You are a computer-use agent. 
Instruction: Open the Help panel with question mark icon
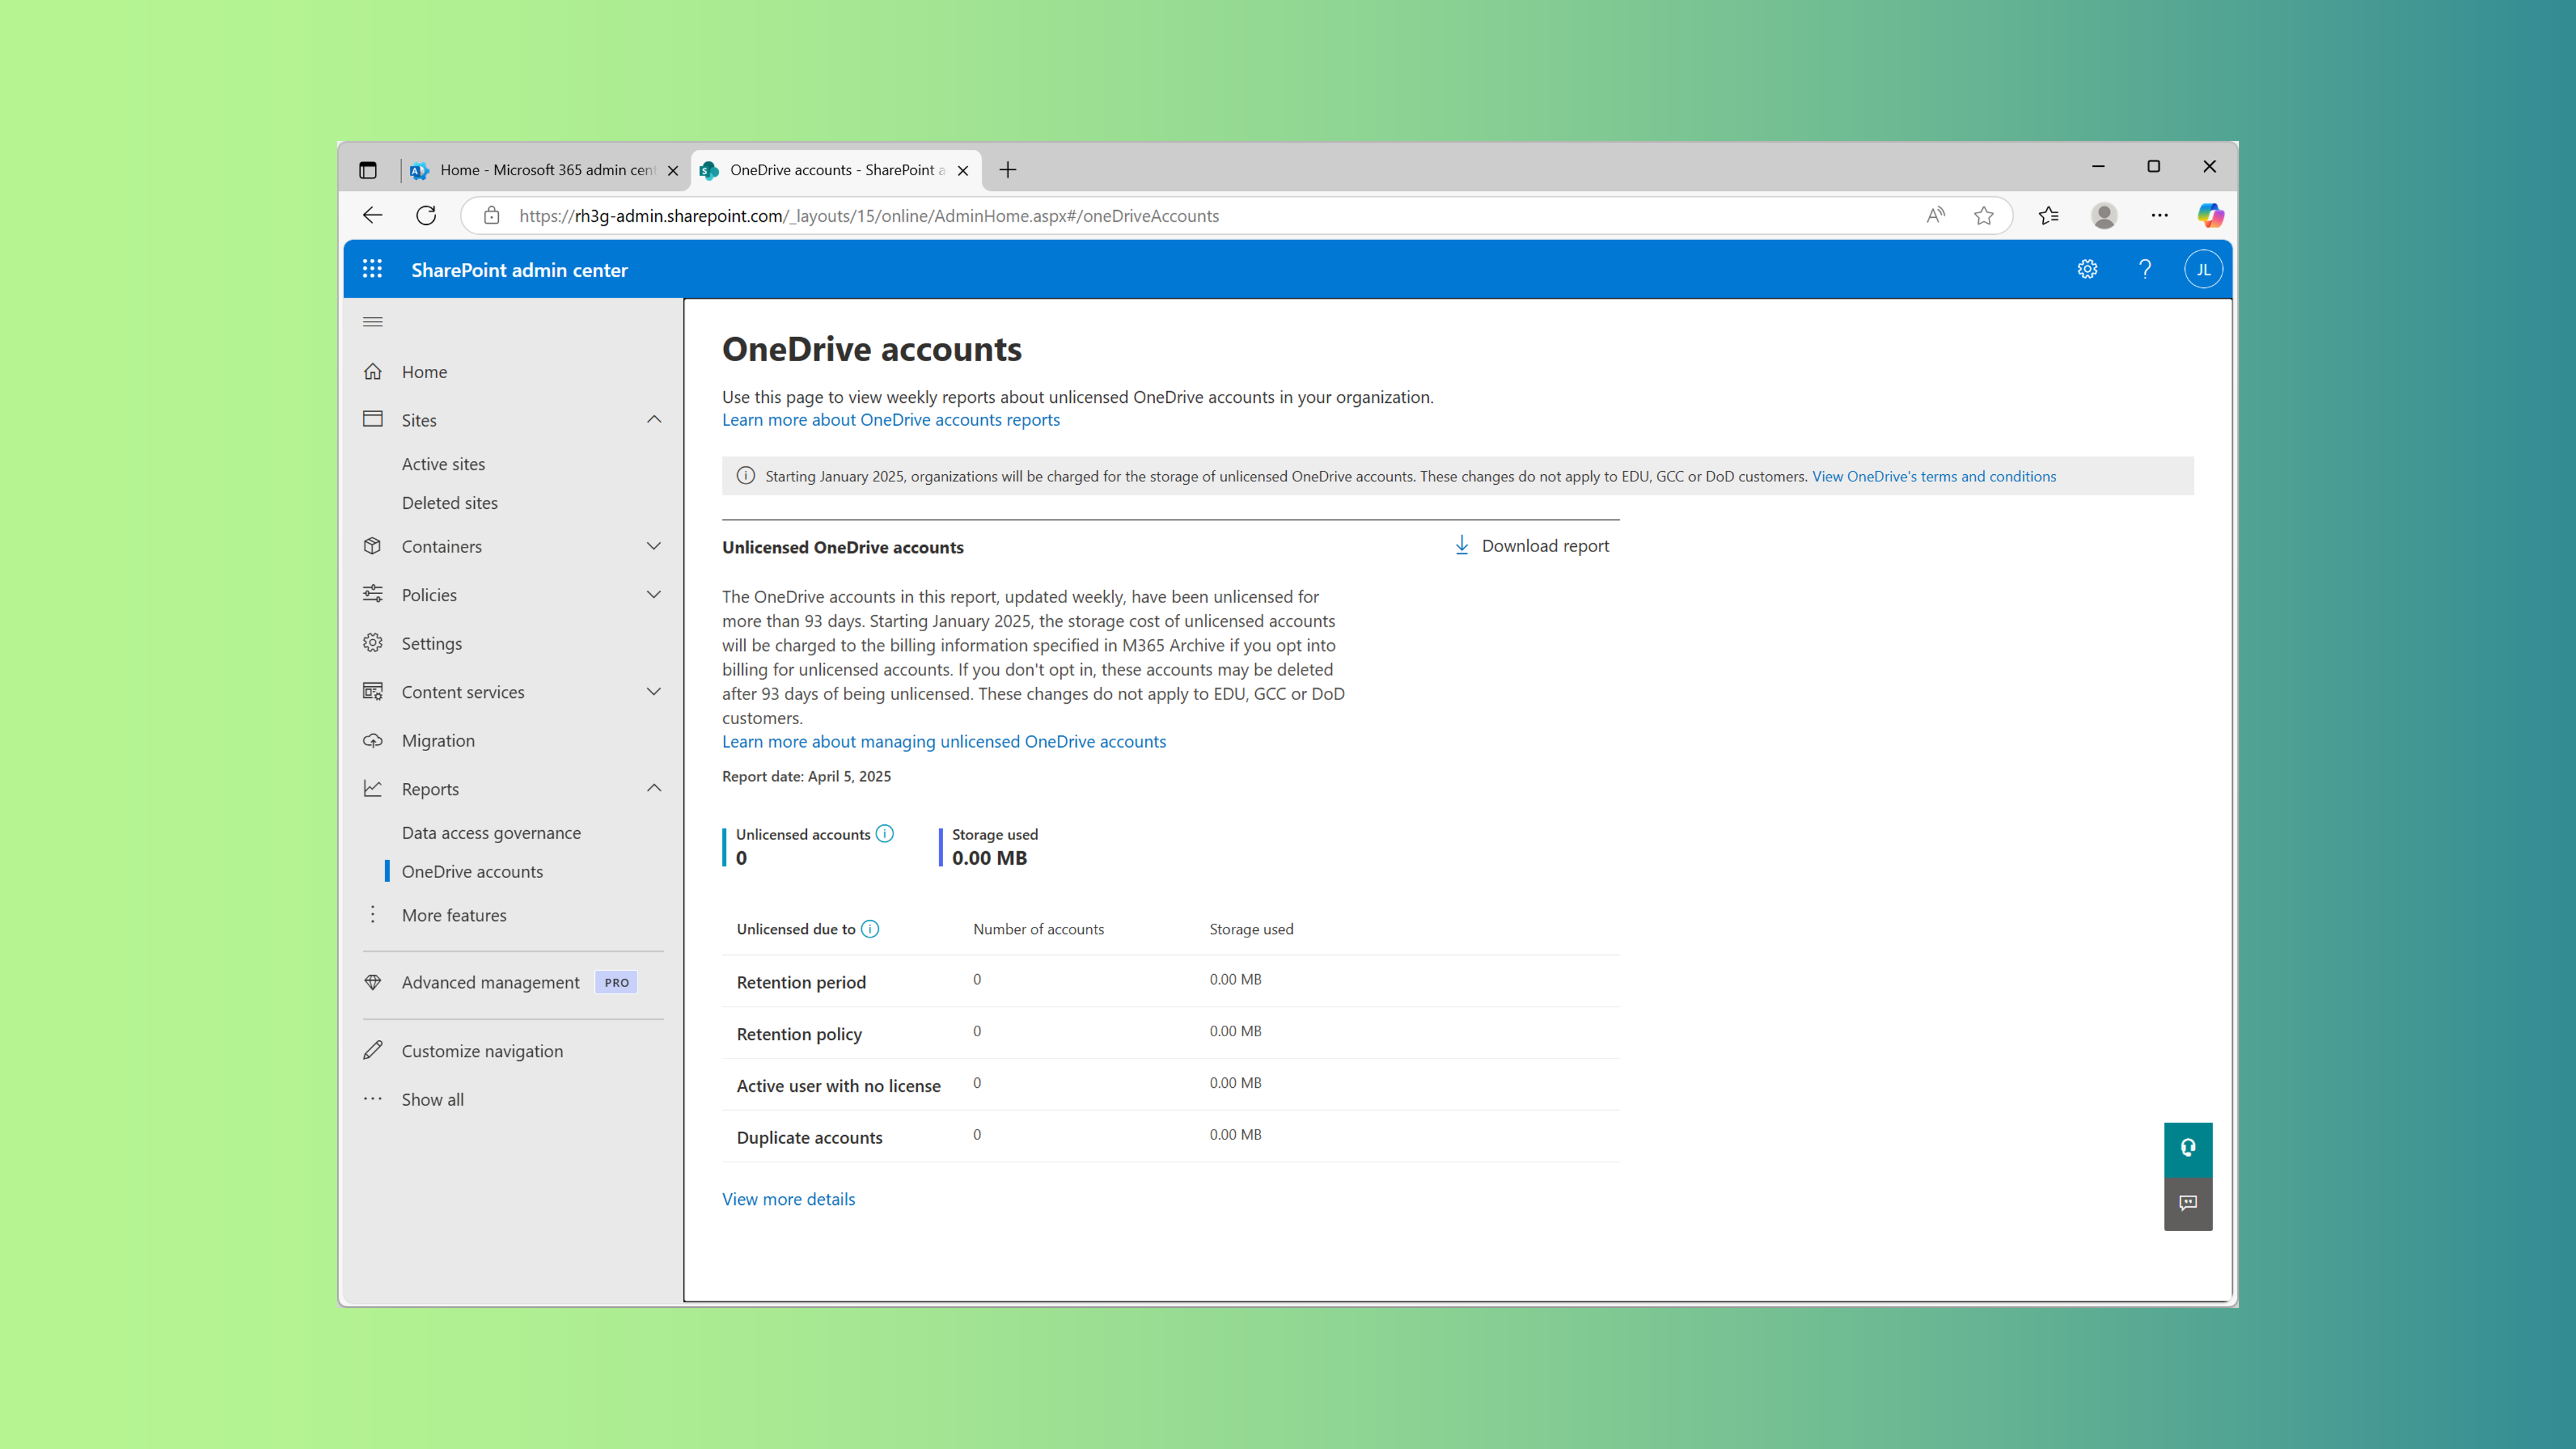(x=2145, y=268)
